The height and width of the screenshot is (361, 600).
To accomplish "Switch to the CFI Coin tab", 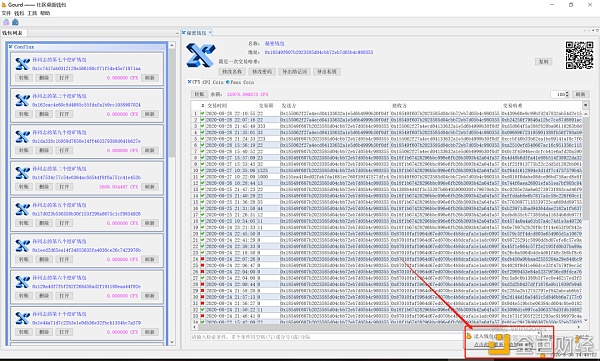I will [213, 82].
